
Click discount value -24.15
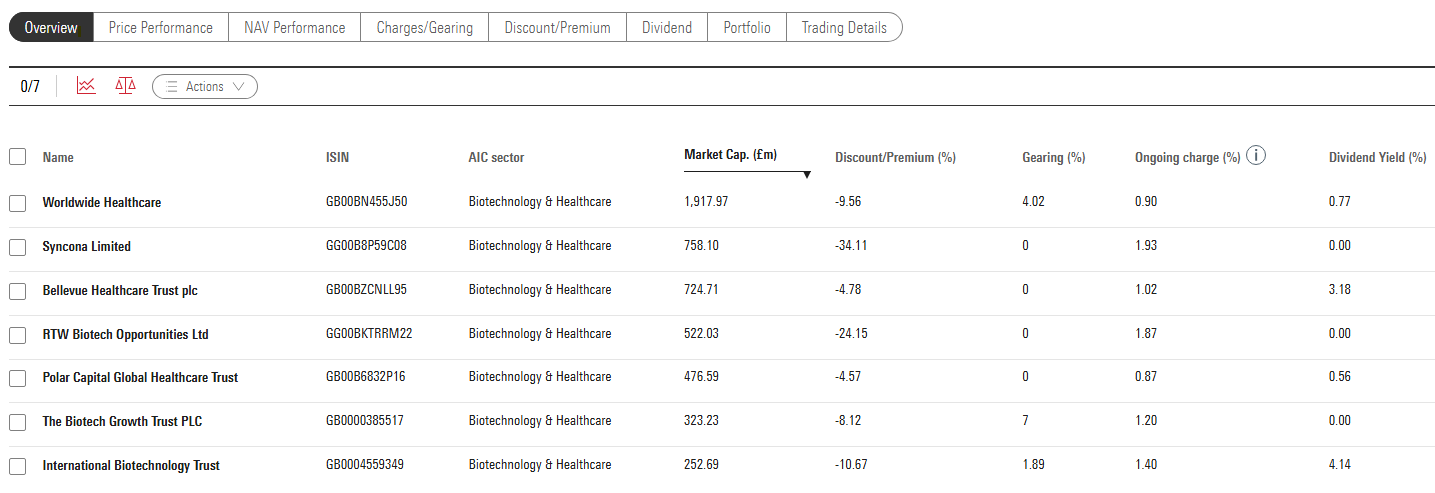[851, 333]
